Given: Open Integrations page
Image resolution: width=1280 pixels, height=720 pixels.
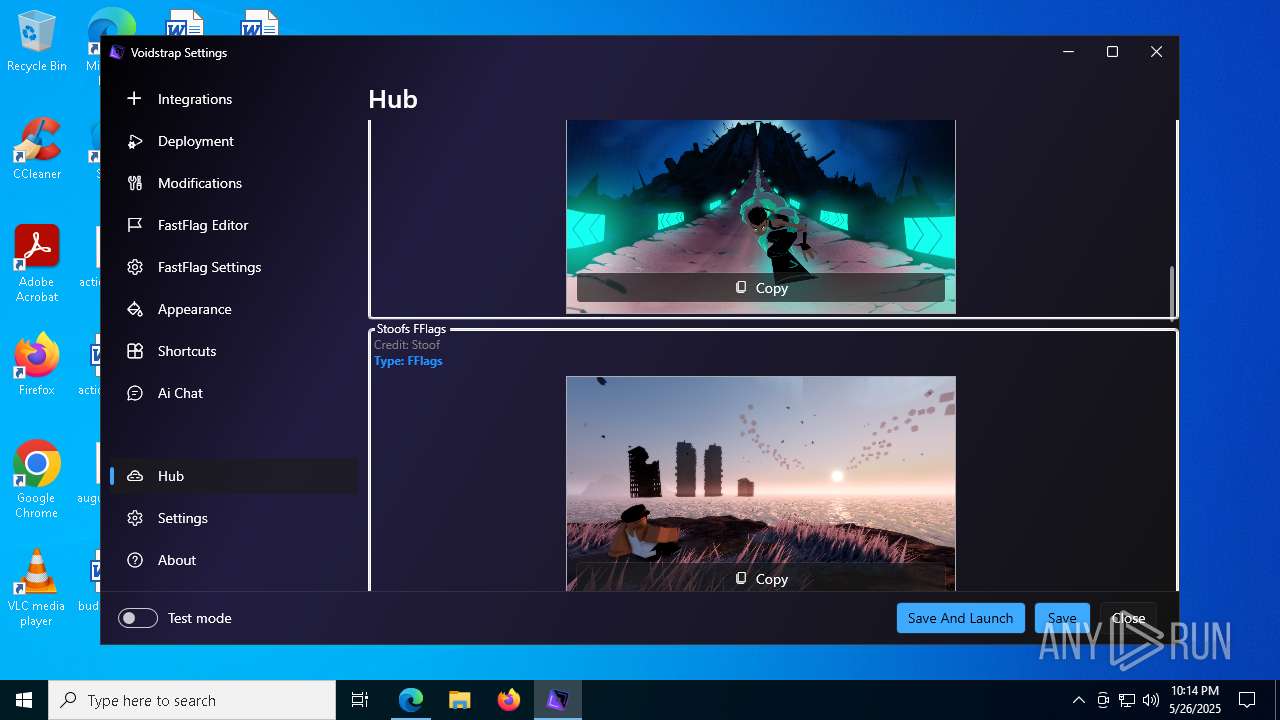Looking at the screenshot, I should (234, 99).
